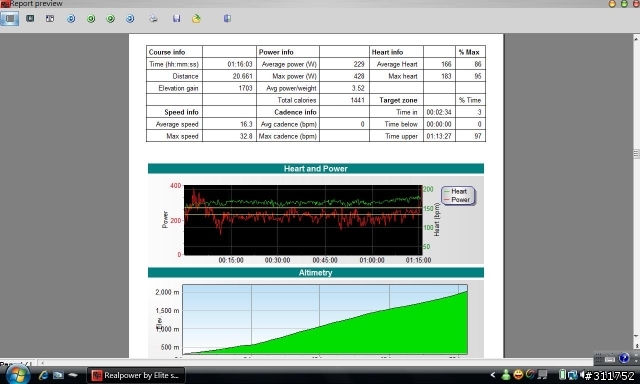Click the Speed info label
The image size is (640, 384).
(x=181, y=112)
